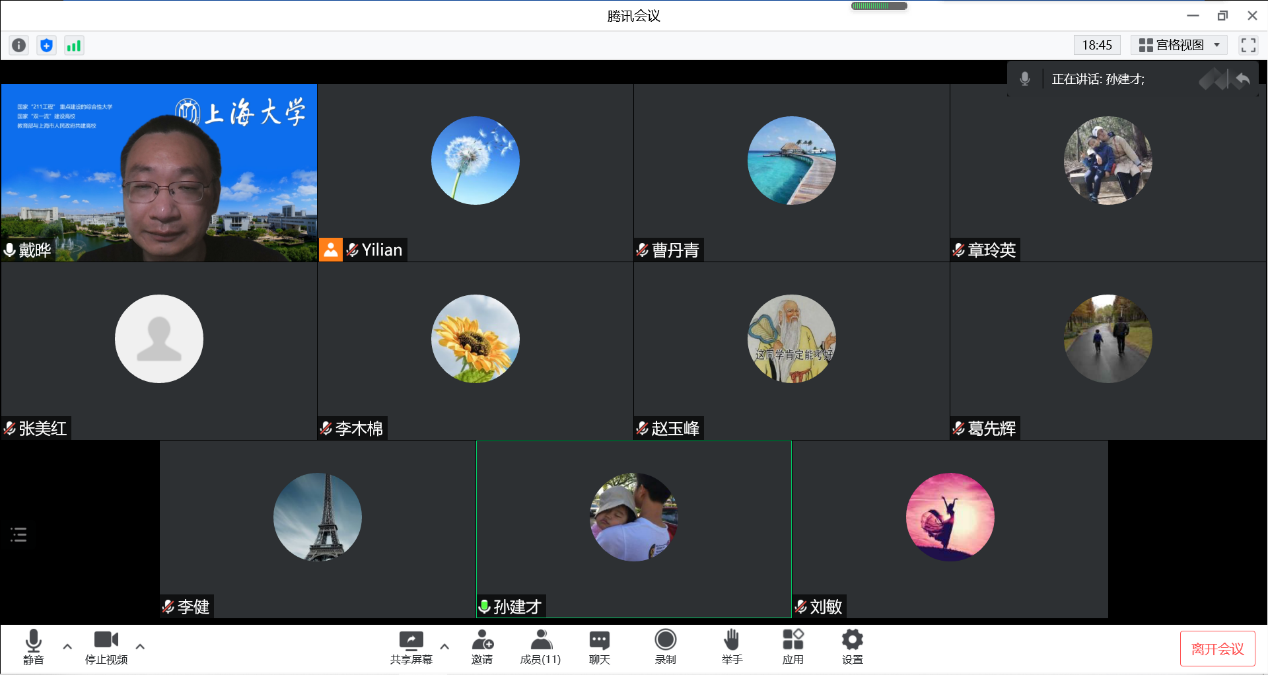This screenshot has width=1268, height=675.
Task: Expand video options arrow beside 停止视频
Action: click(140, 646)
